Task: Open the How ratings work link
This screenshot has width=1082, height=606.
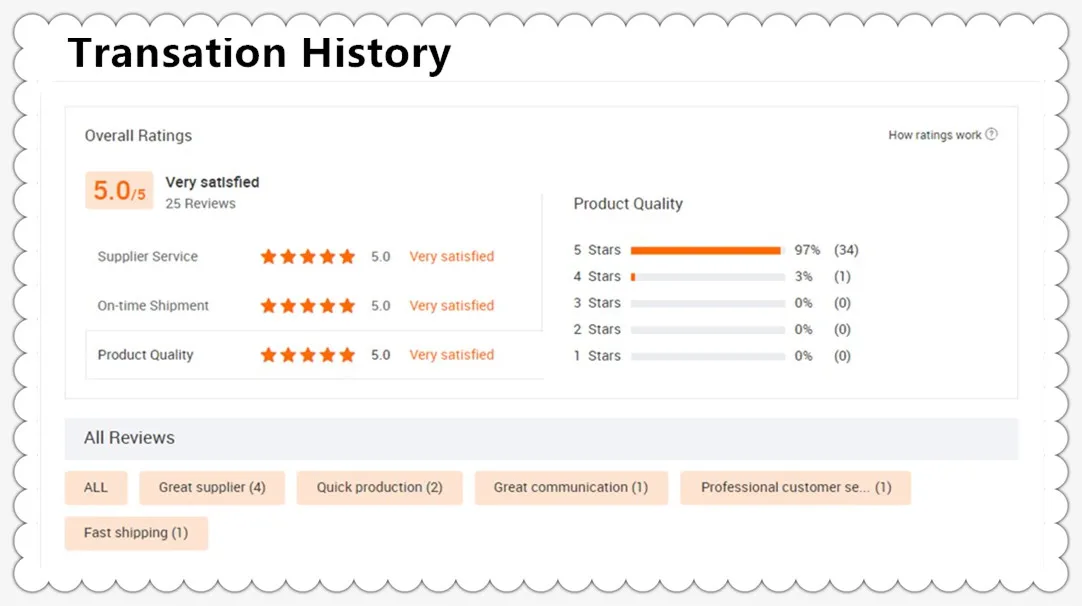Action: [934, 135]
